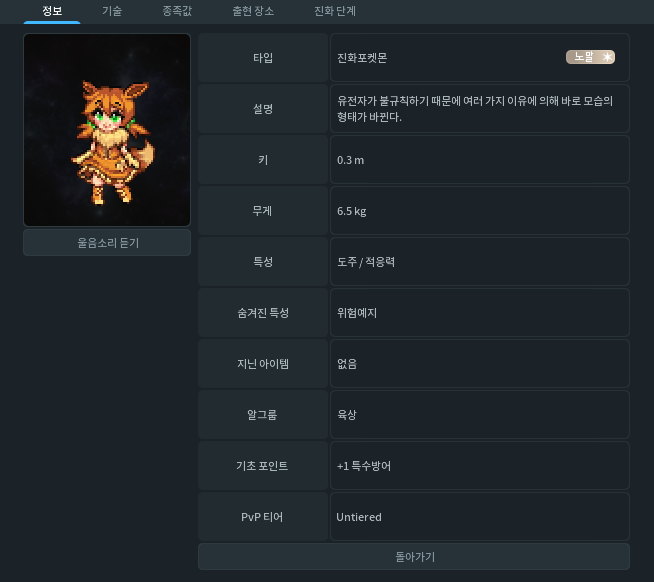Screen dimensions: 654x582
Task: Click the Untiered PvP tier value
Action: (359, 517)
